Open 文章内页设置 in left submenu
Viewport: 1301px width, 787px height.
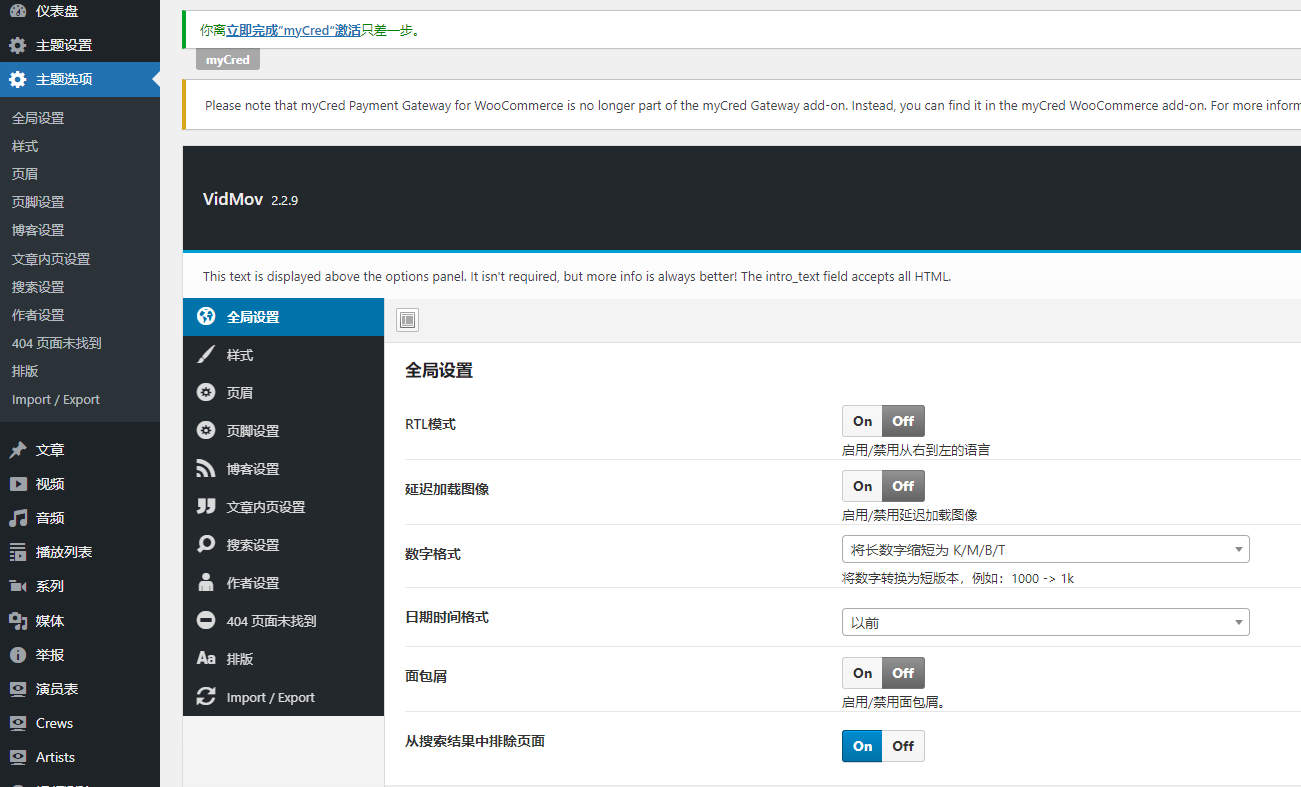(51, 259)
